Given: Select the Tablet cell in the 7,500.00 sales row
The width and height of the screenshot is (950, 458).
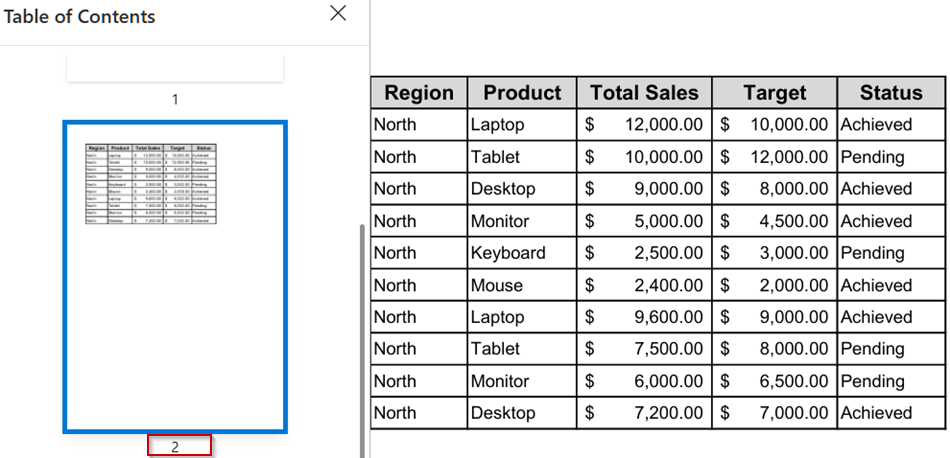Looking at the screenshot, I should pyautogui.click(x=522, y=349).
